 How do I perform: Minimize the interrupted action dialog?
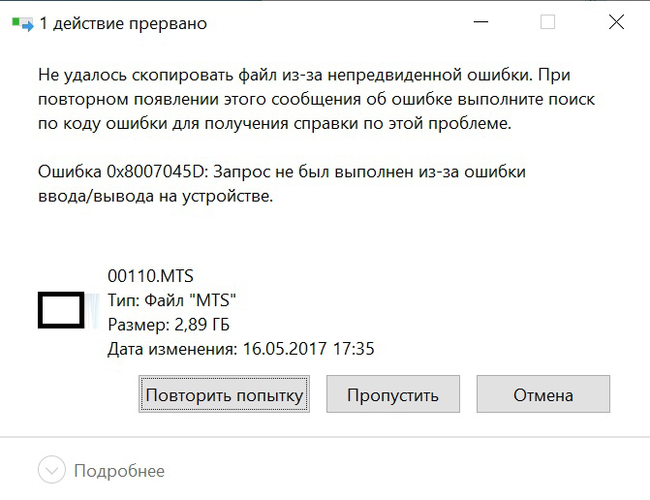coord(481,22)
